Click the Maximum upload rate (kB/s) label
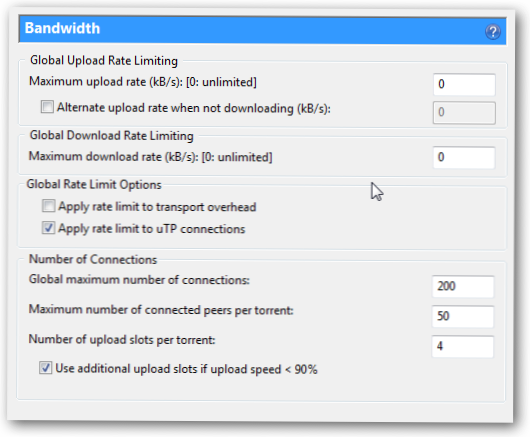The height and width of the screenshot is (437, 530). pos(143,82)
